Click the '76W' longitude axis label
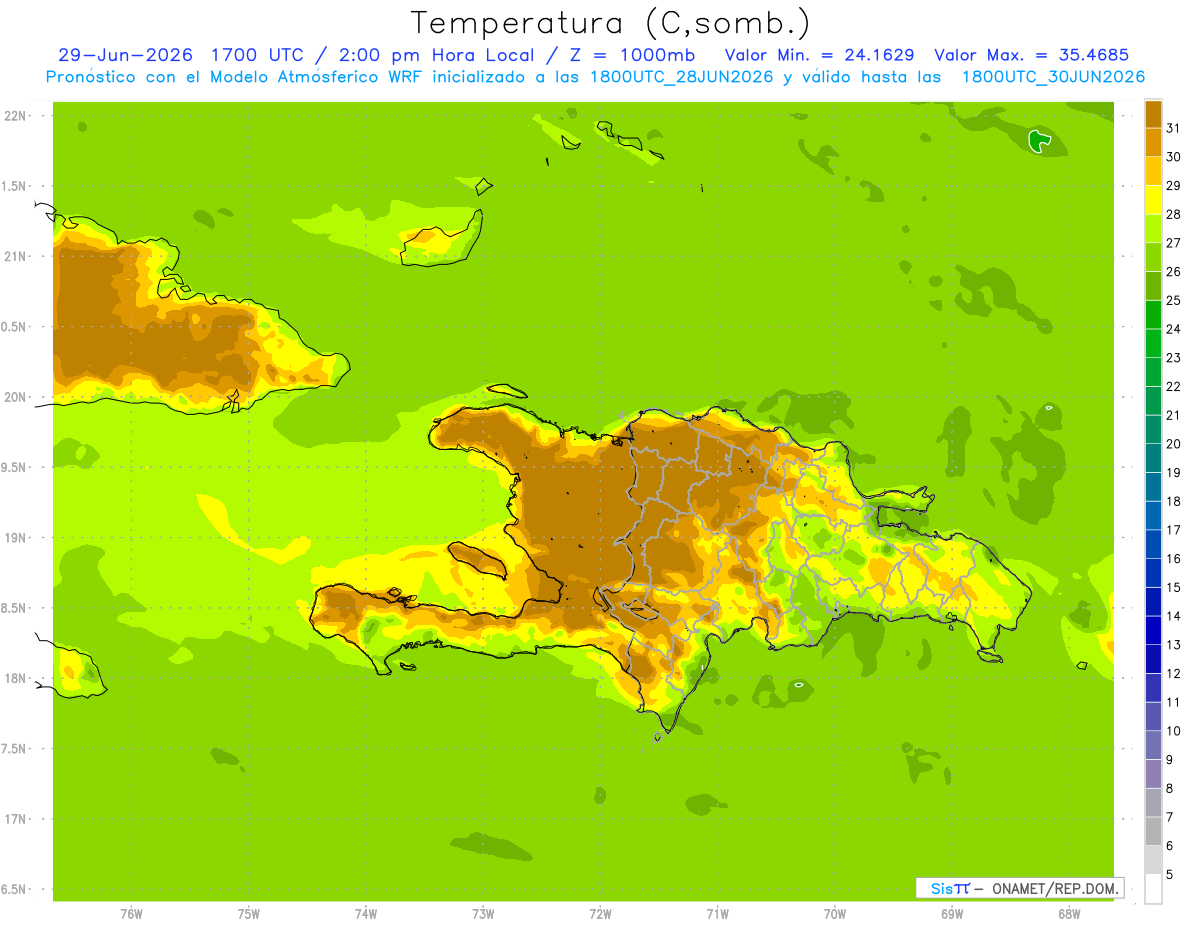 (131, 913)
